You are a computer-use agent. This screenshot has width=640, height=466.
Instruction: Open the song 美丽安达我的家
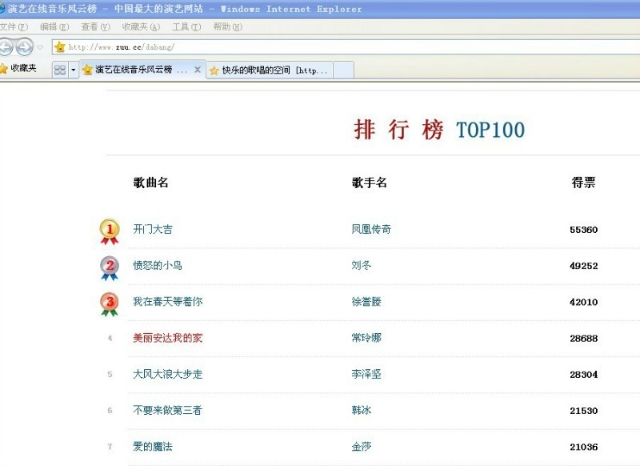coord(167,338)
